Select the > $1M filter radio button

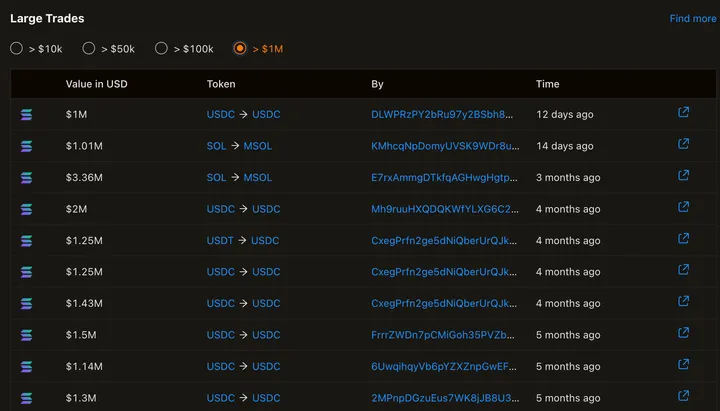[240, 48]
